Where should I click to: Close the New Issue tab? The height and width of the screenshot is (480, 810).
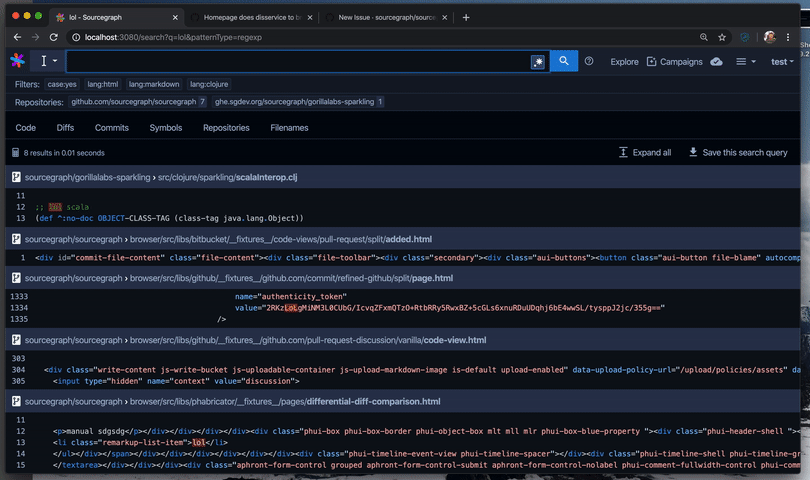tap(445, 17)
